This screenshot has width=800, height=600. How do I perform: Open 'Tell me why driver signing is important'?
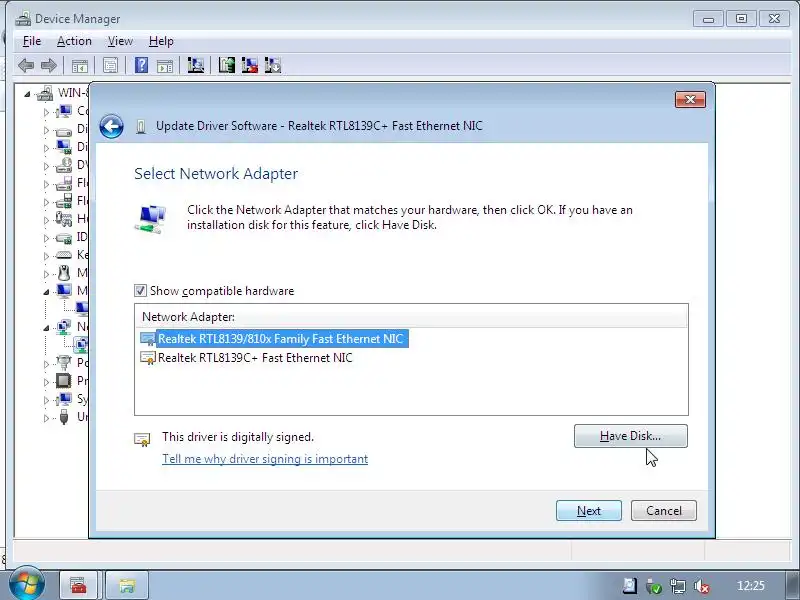pyautogui.click(x=265, y=459)
